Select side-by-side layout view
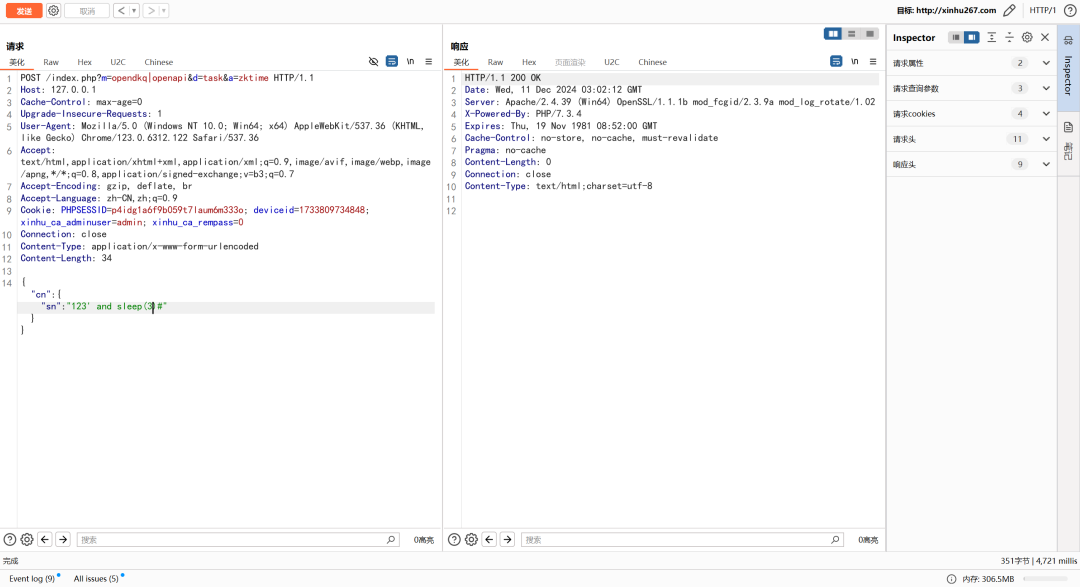Screen dimensions: 1080x587 (x=833, y=34)
